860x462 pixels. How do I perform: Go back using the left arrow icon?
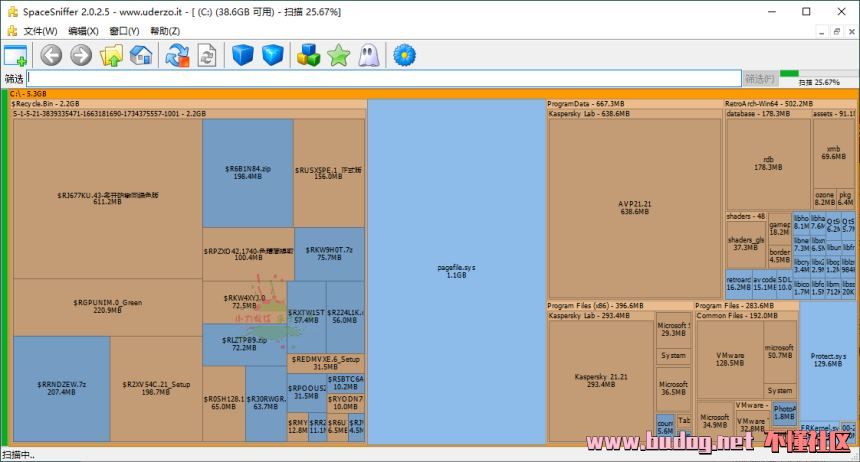click(x=51, y=55)
